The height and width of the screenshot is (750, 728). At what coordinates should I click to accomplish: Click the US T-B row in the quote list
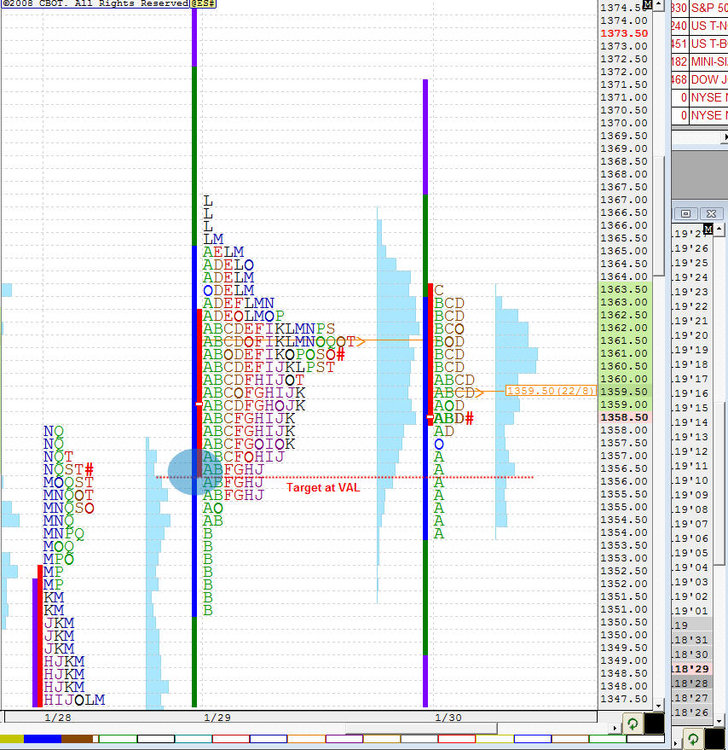click(700, 44)
